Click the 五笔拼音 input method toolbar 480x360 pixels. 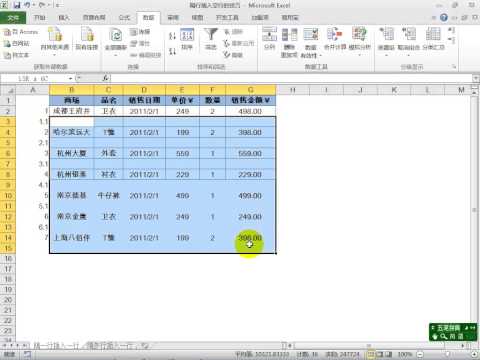pos(453,332)
